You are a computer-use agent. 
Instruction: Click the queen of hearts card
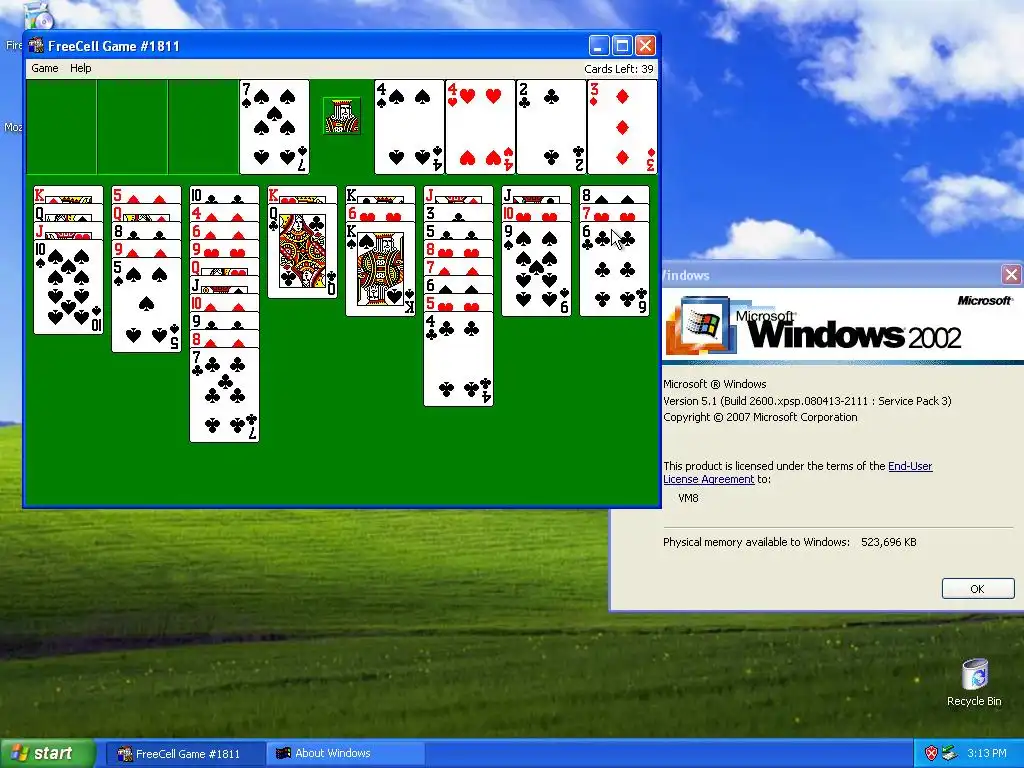(224, 266)
